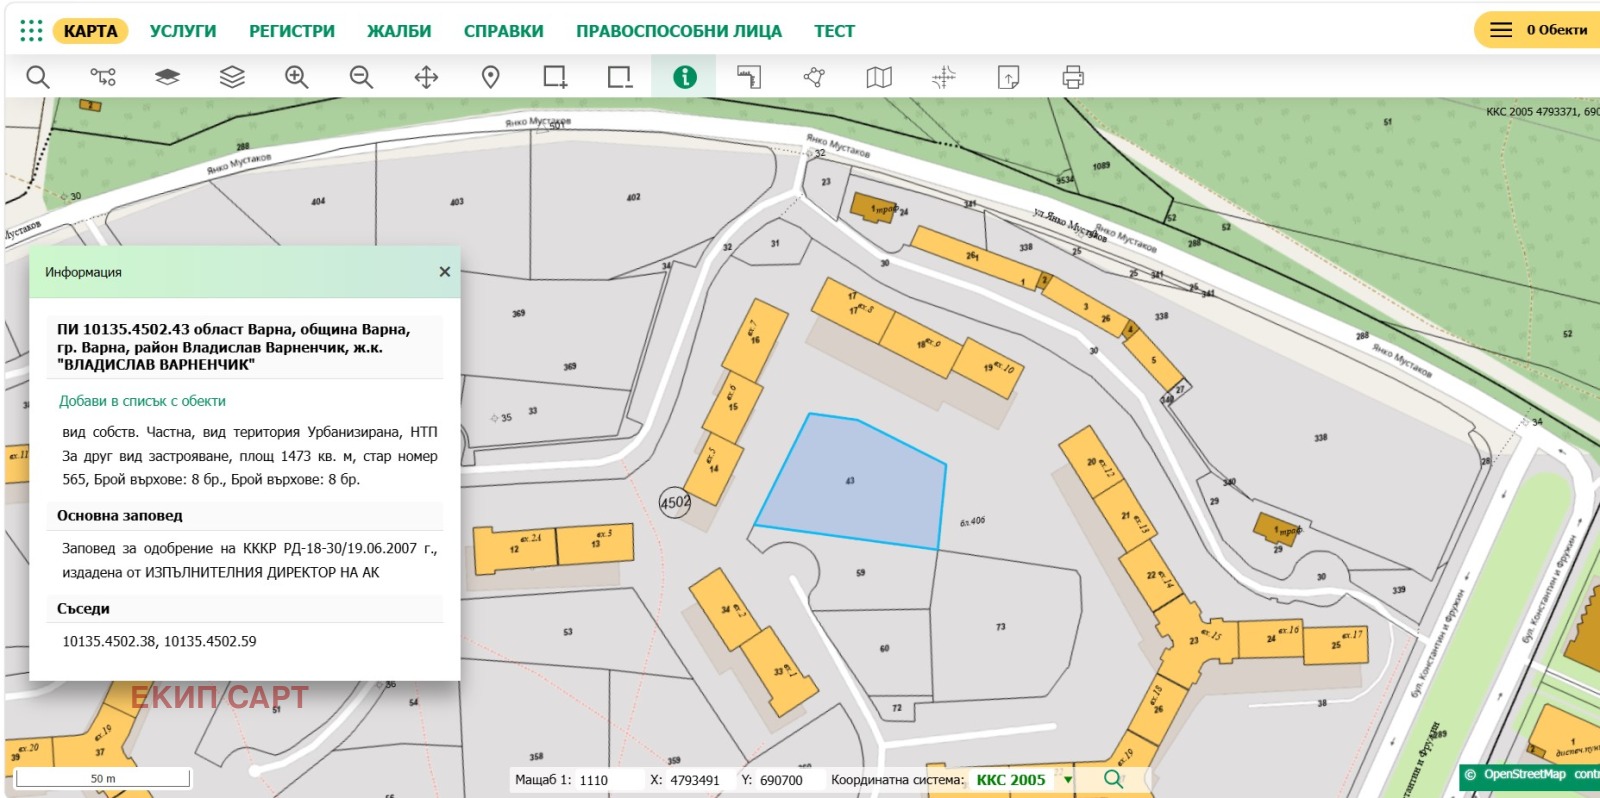This screenshot has width=1600, height=798.
Task: Choose the location pin tool
Action: 490,77
